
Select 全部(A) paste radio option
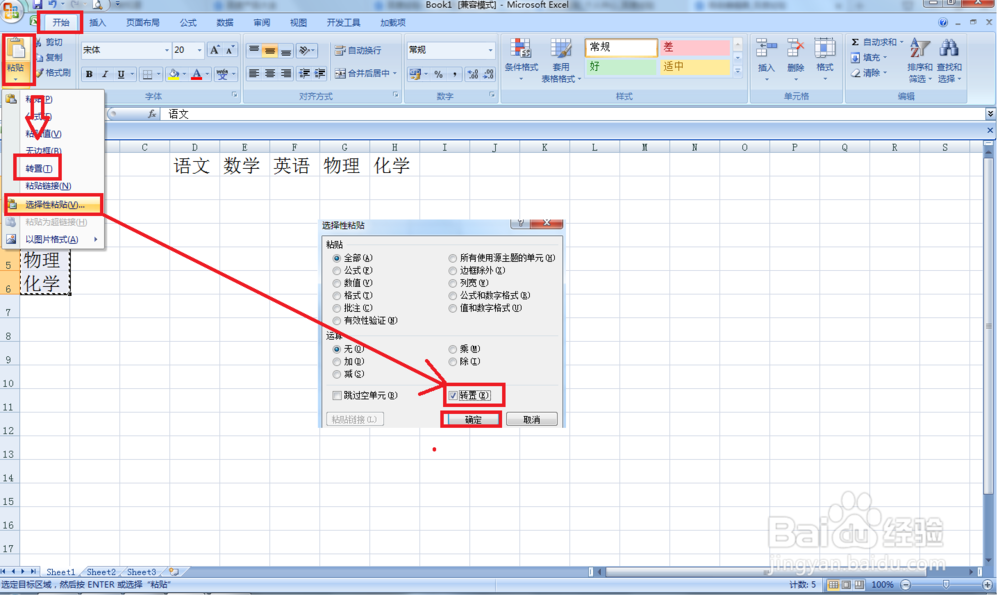[x=337, y=258]
